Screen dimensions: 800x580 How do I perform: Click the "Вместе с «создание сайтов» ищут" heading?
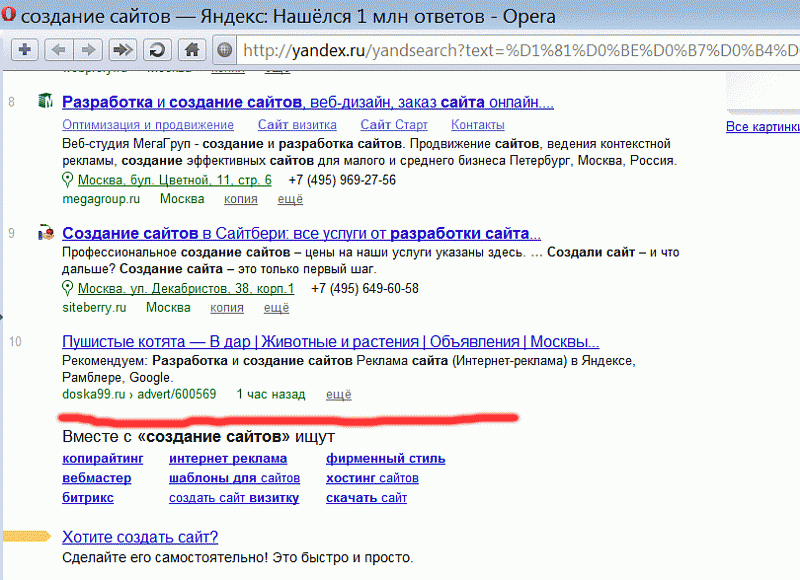(x=198, y=437)
